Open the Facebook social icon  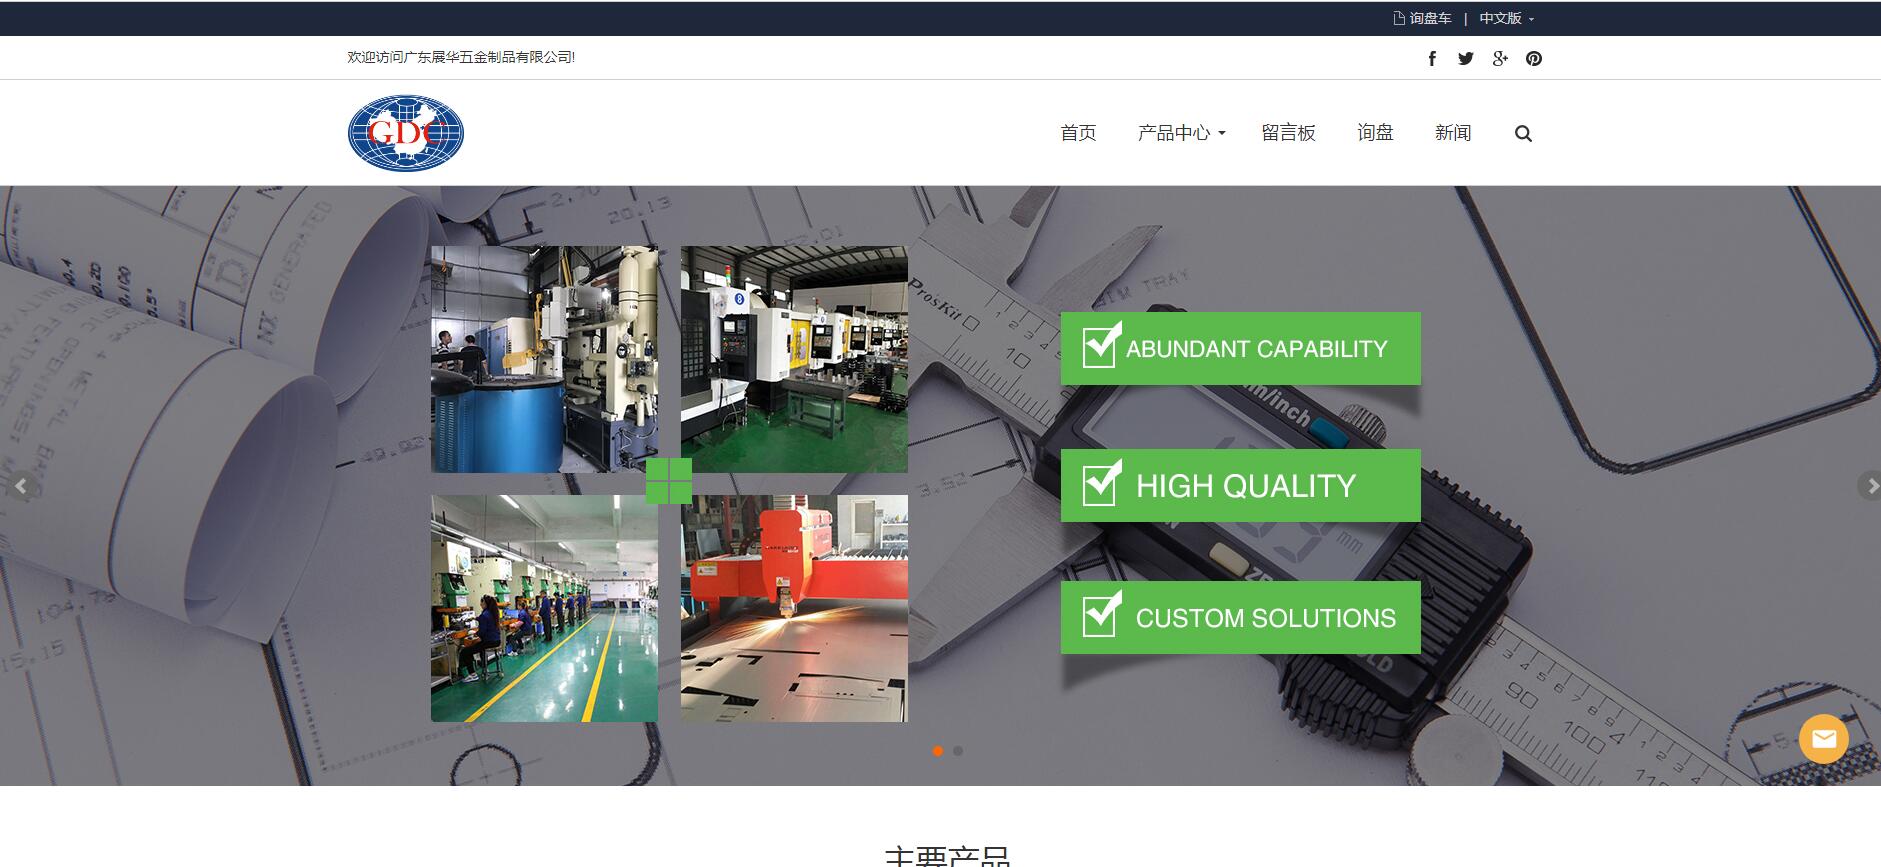[1432, 58]
